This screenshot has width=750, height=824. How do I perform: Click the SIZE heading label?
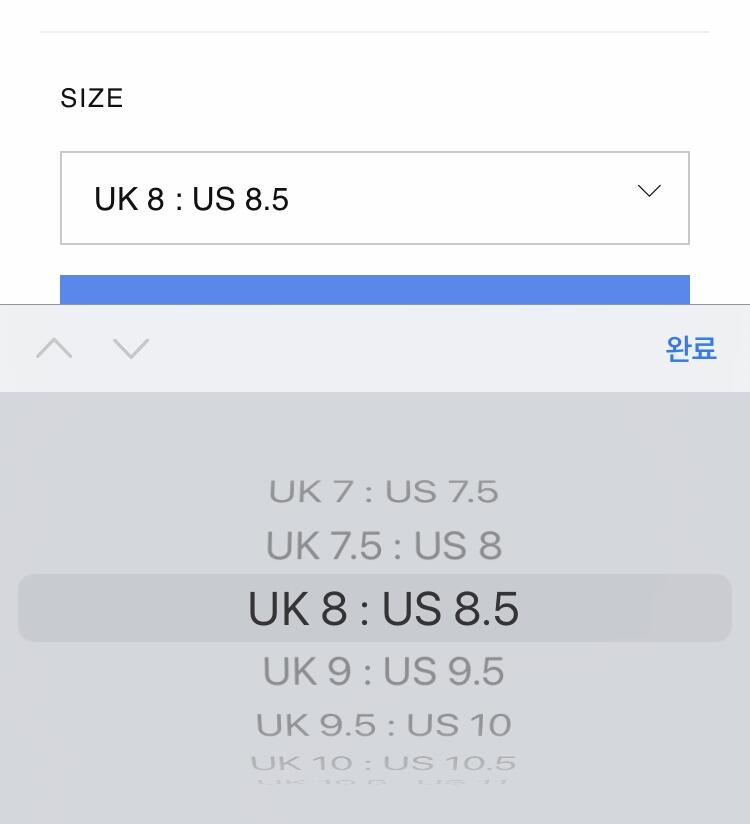(x=92, y=98)
